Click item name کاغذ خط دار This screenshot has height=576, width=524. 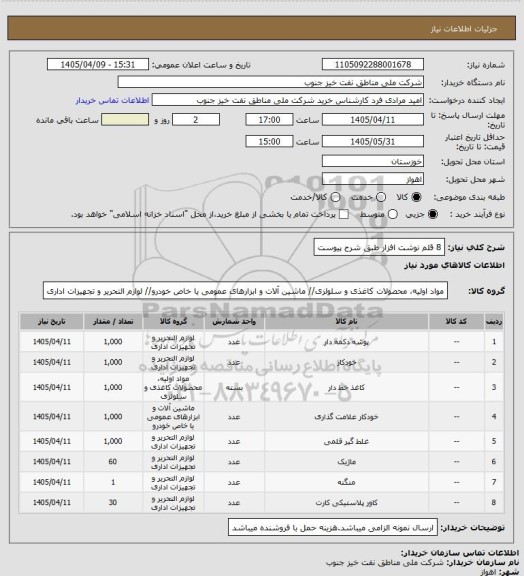pos(346,388)
